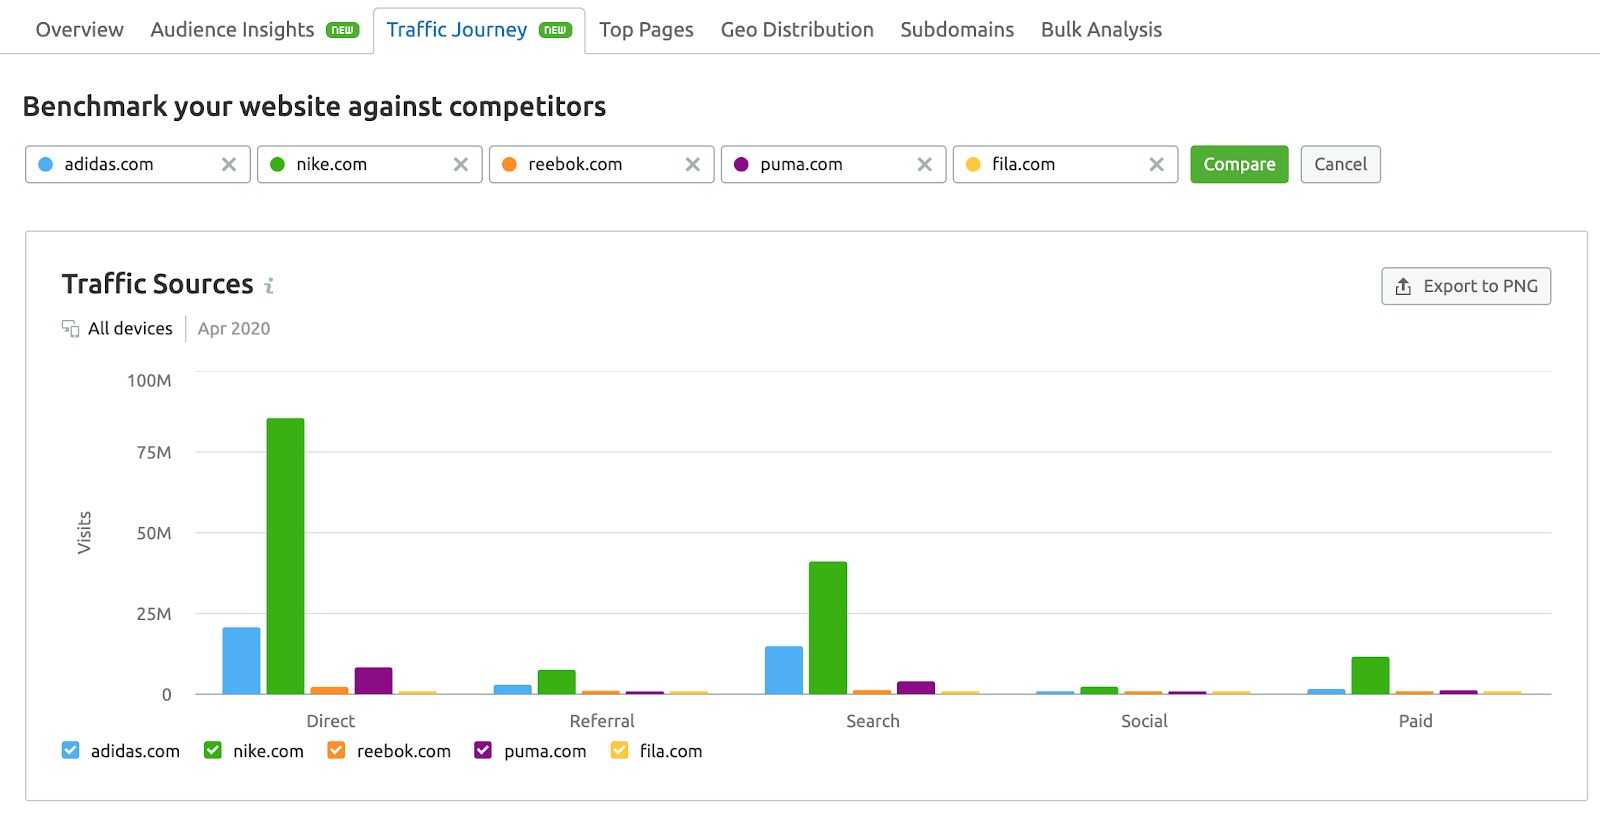Click the blue dot in adidas.com field
The image size is (1600, 816).
45,164
